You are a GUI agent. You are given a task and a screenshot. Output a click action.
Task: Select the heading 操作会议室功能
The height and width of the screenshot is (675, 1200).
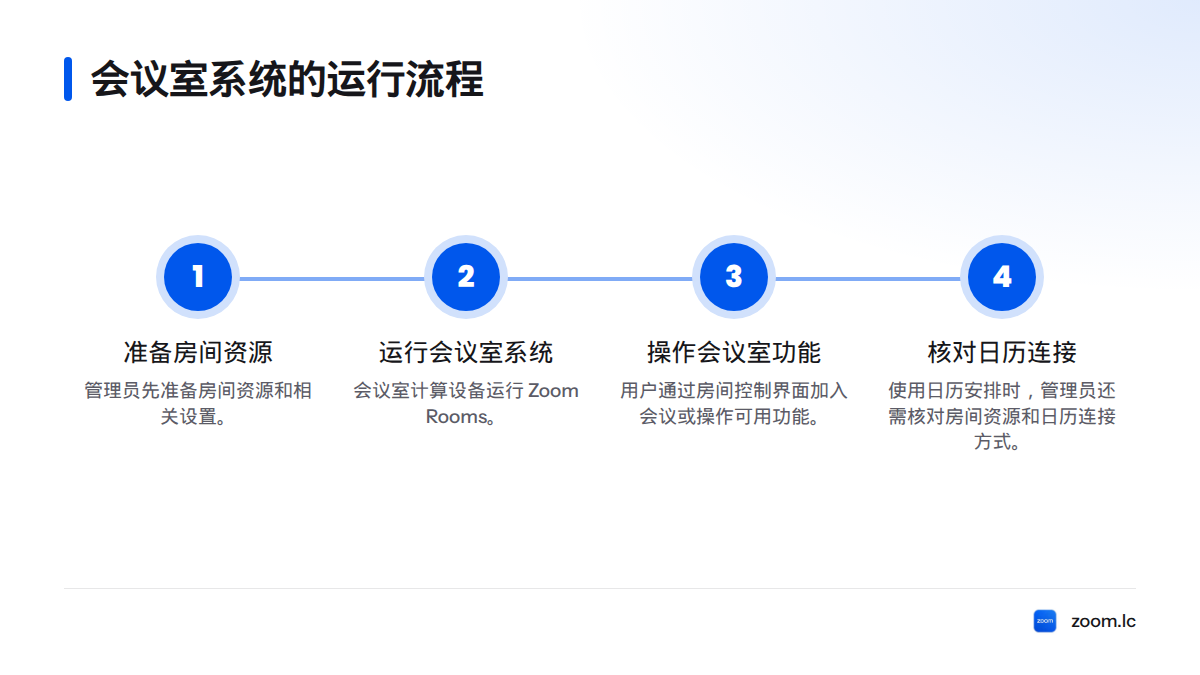(734, 352)
